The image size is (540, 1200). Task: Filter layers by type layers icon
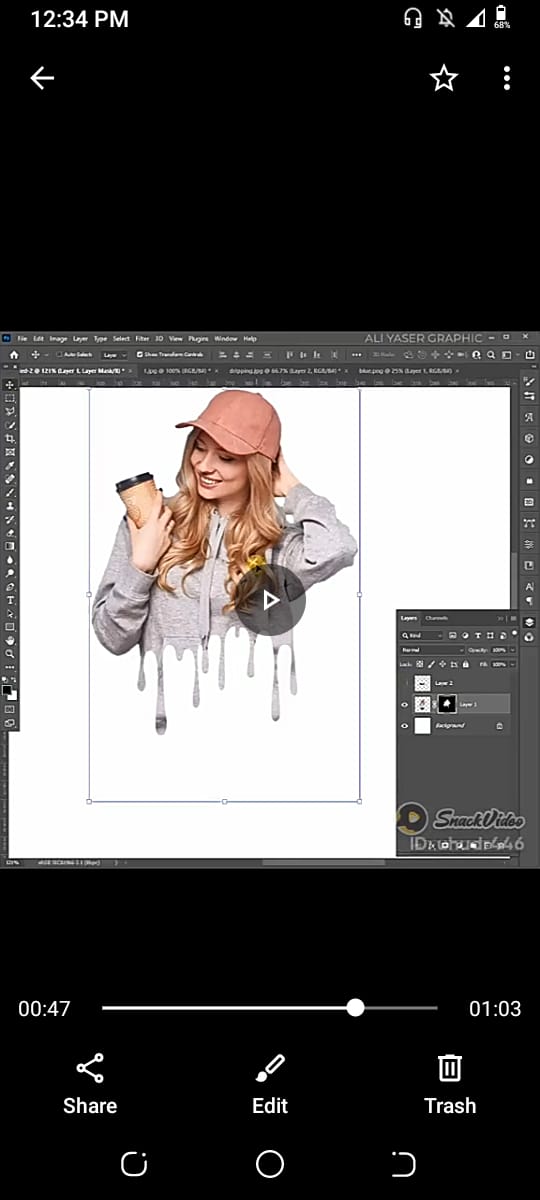tap(478, 636)
